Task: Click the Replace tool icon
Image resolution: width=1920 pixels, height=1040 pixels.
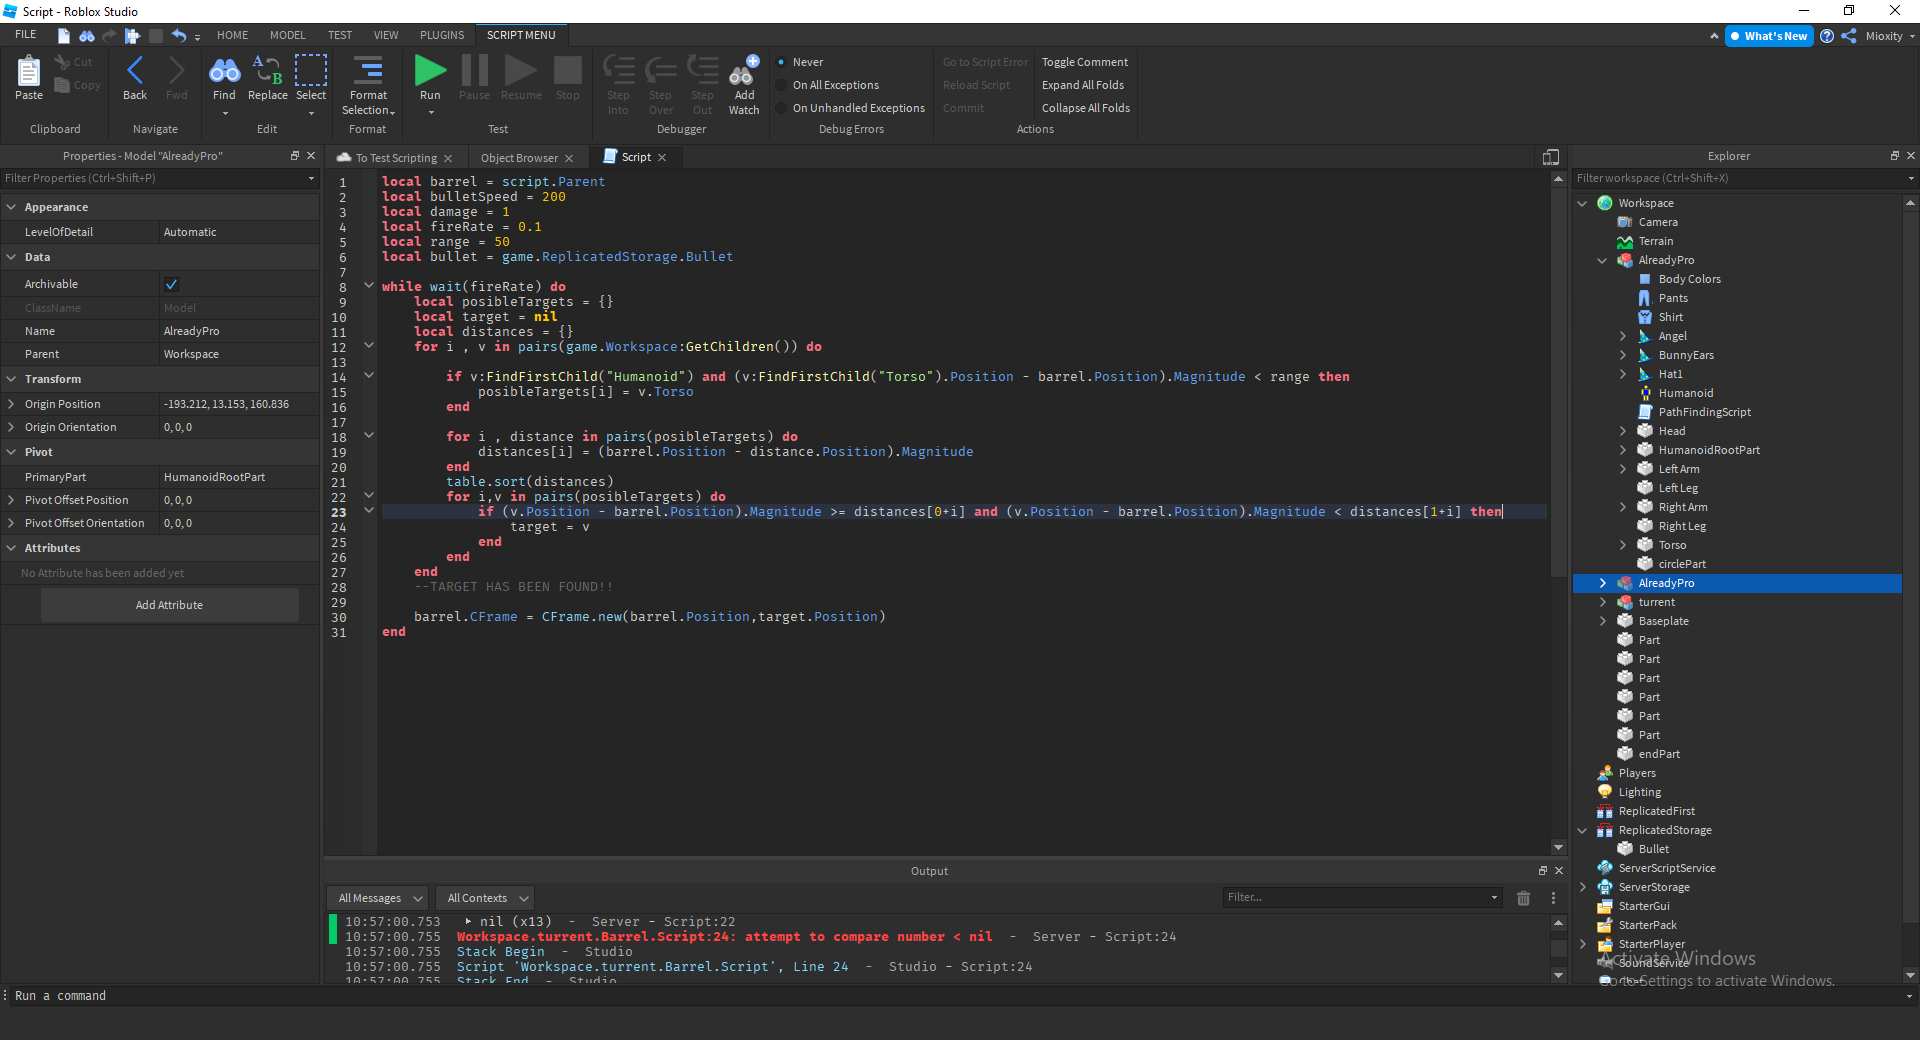Action: pos(267,72)
